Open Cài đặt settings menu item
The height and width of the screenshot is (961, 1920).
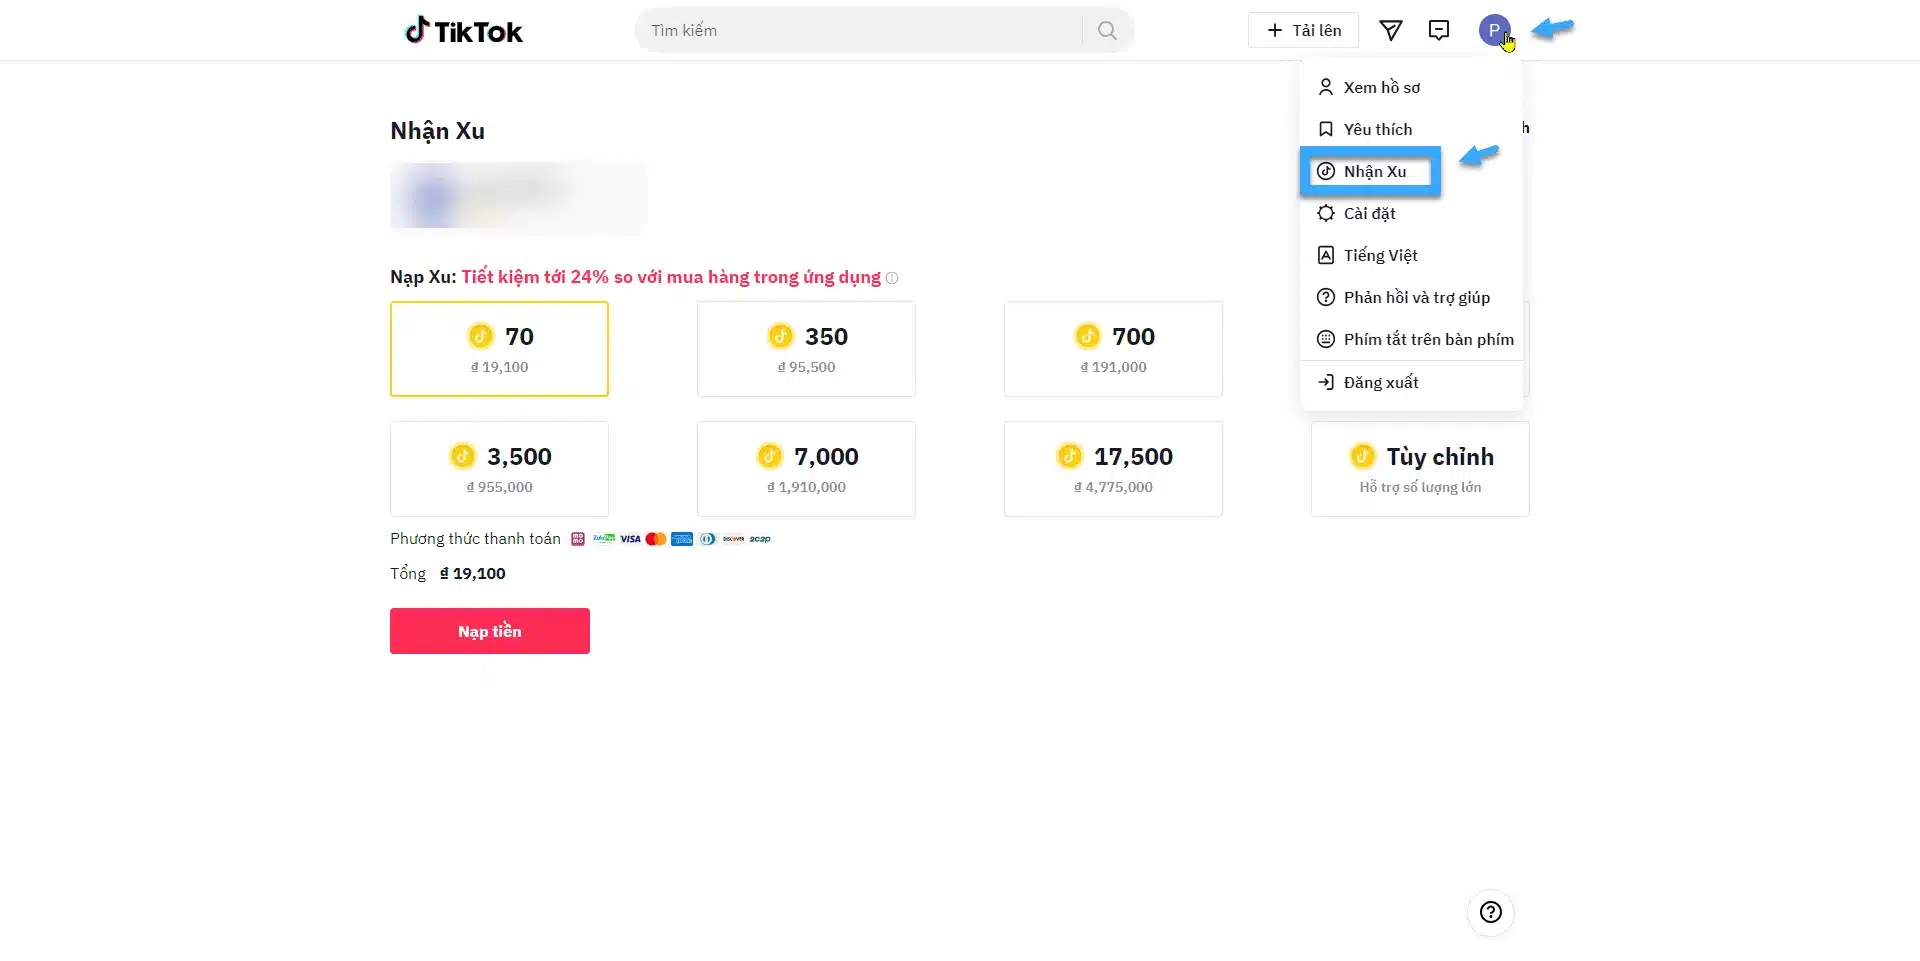[1369, 213]
